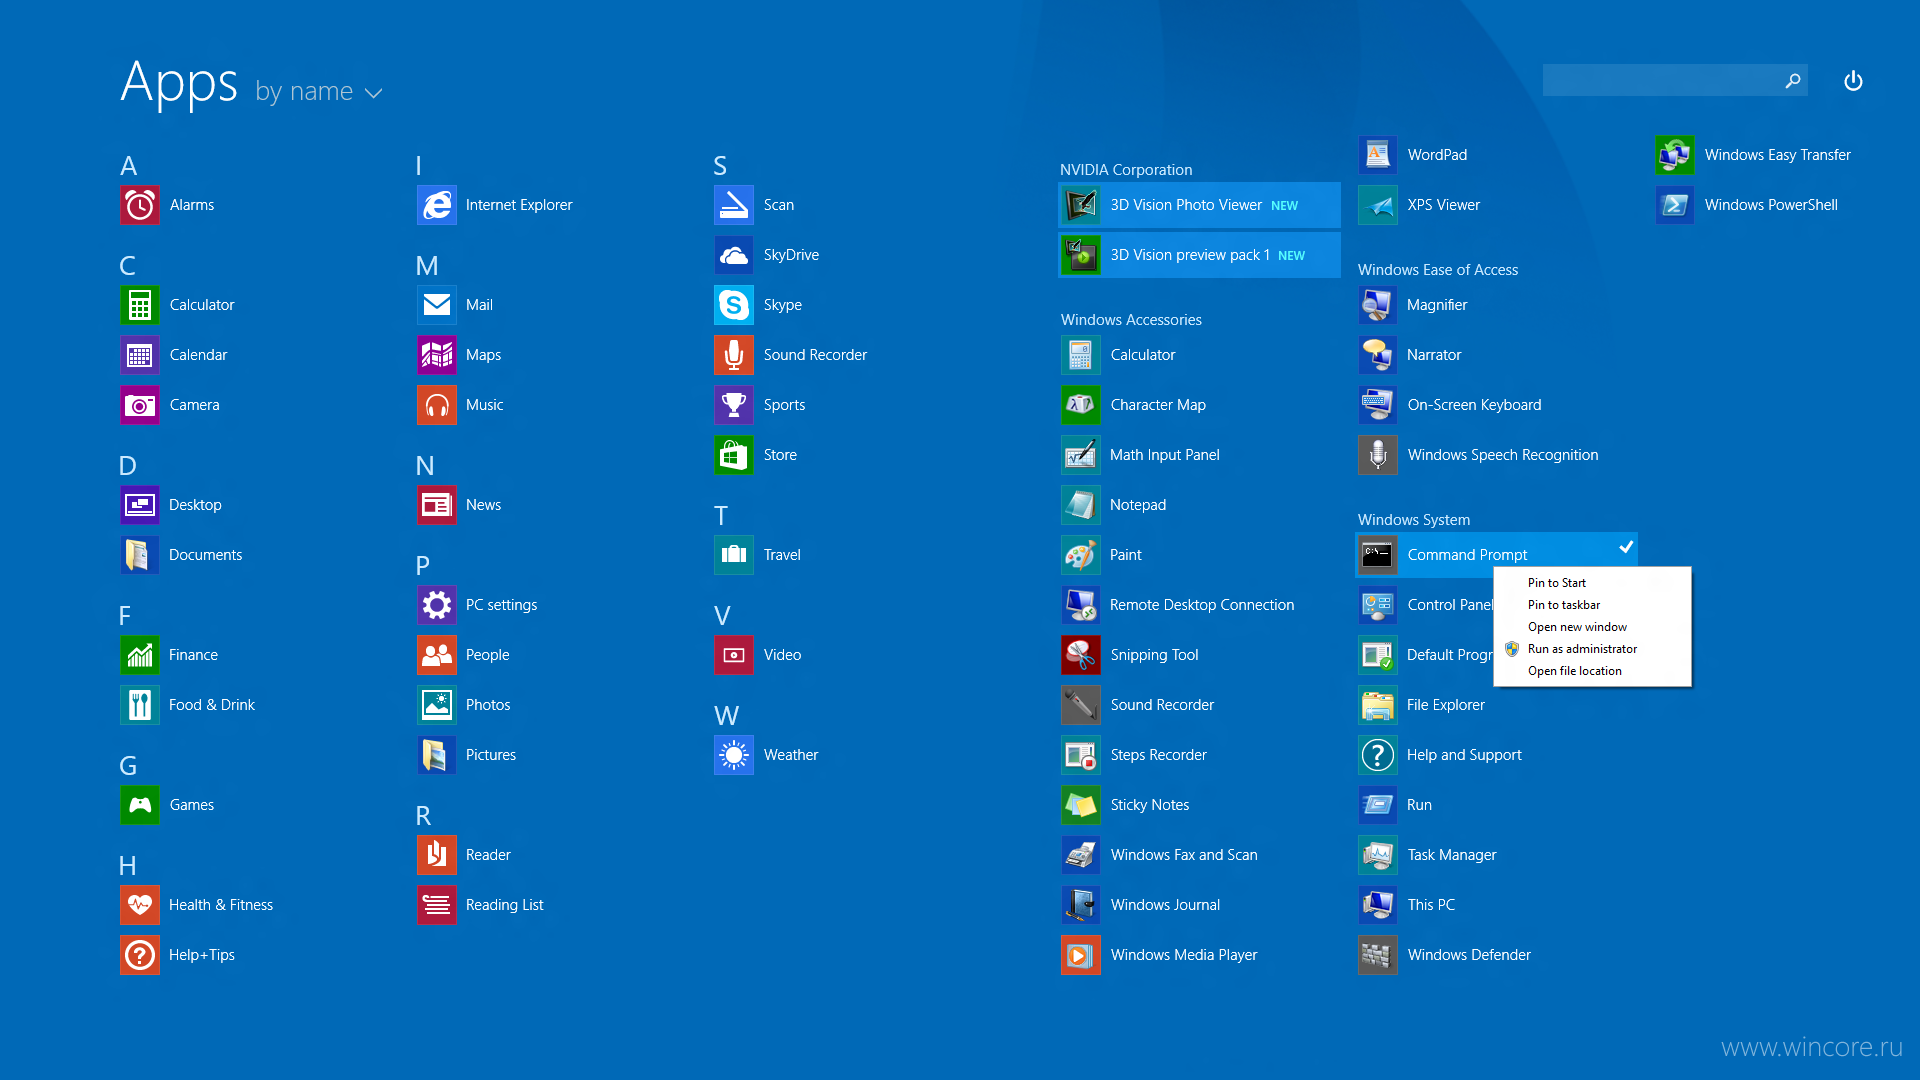Open the Camera app icon
1920x1080 pixels.
point(140,405)
